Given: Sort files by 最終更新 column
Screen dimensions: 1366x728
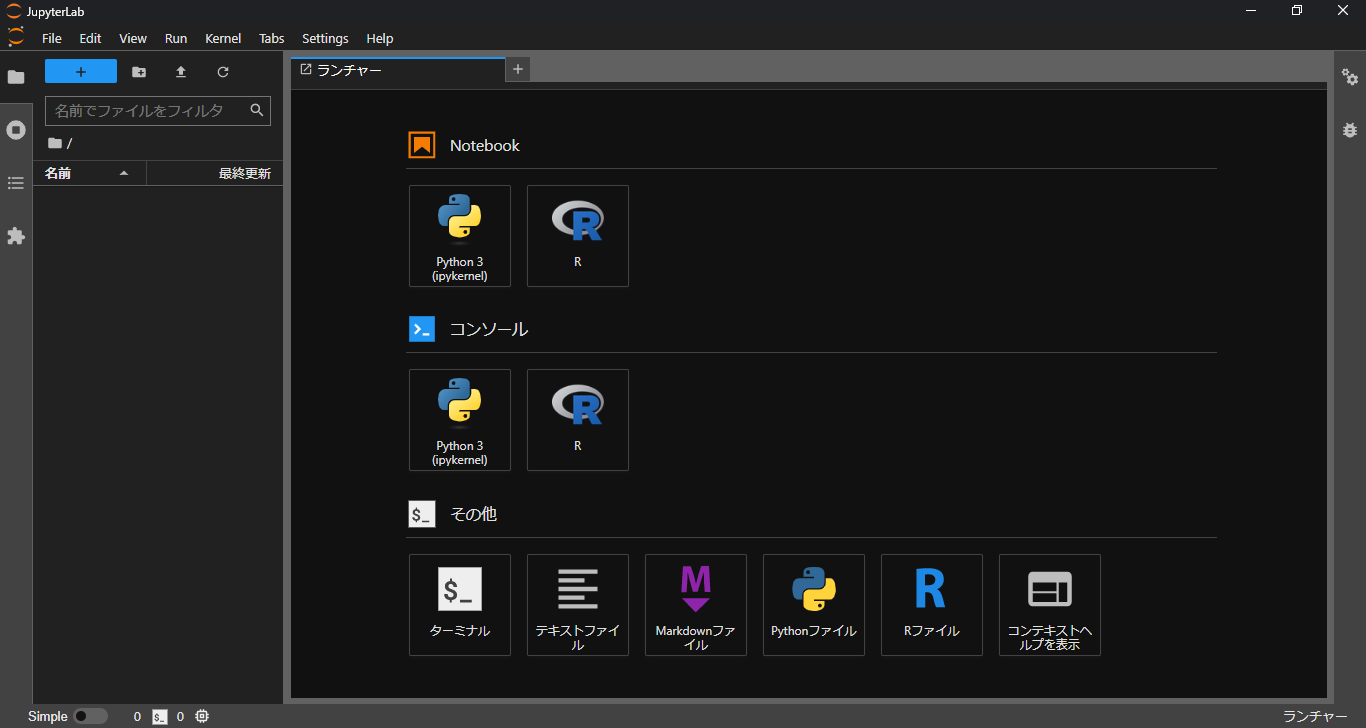Looking at the screenshot, I should pos(215,173).
